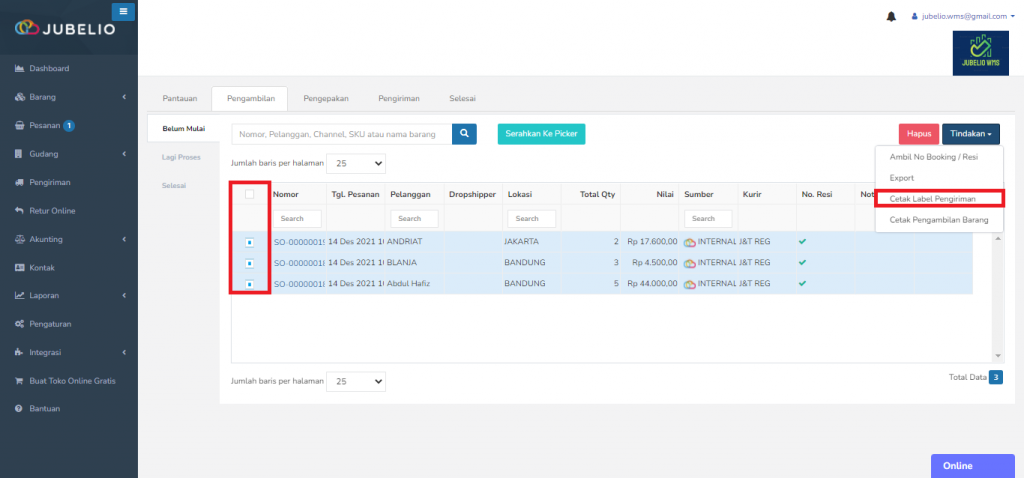This screenshot has height=478, width=1024.
Task: Switch to the Pengambilan tab
Action: tap(249, 99)
